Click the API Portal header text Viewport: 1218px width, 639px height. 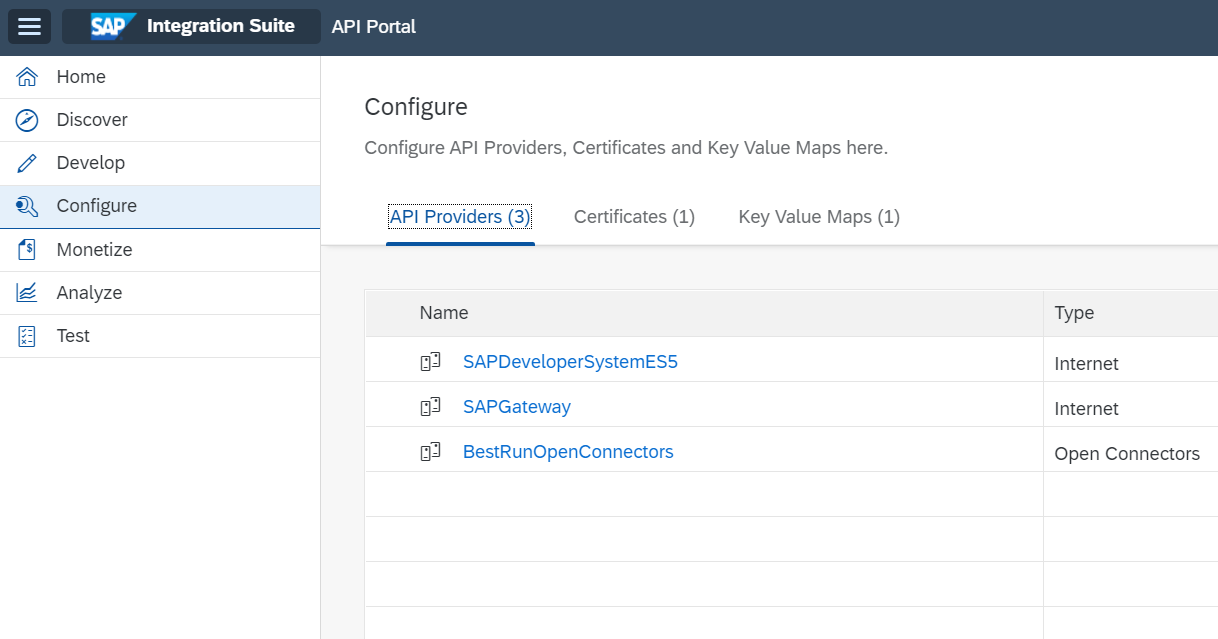pyautogui.click(x=374, y=27)
